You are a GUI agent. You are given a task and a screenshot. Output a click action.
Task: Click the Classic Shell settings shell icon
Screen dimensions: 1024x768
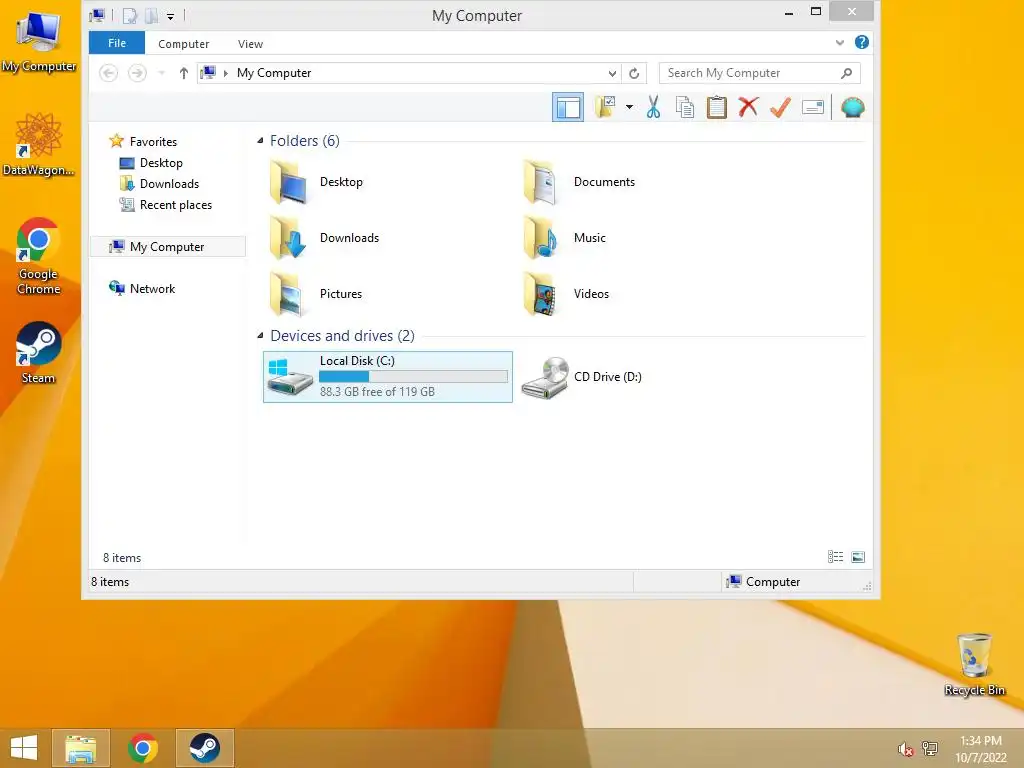tap(852, 107)
